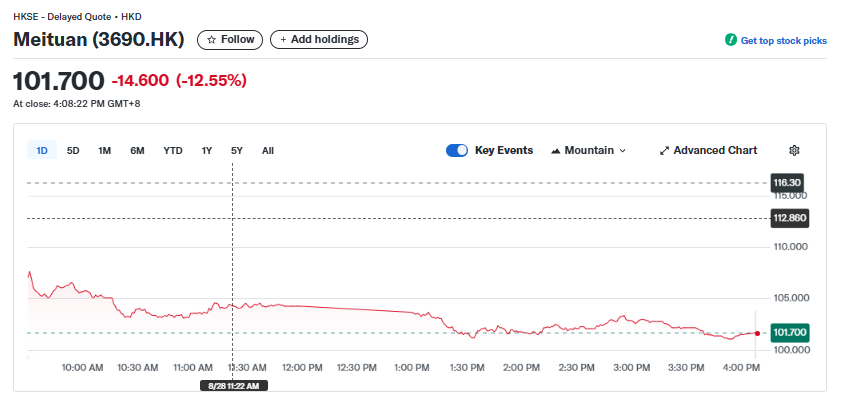This screenshot has width=841, height=398.
Task: Switch to YTD chart range
Action: [x=173, y=151]
